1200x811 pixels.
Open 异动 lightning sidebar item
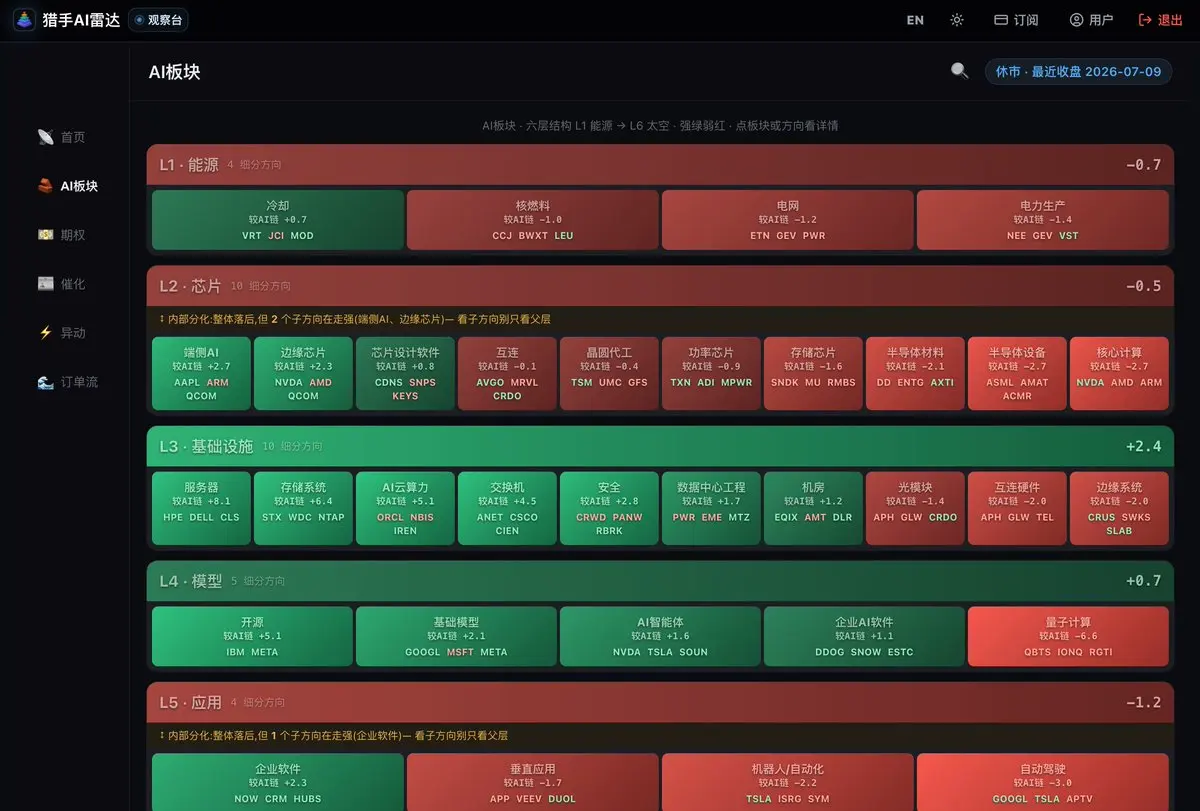64,333
